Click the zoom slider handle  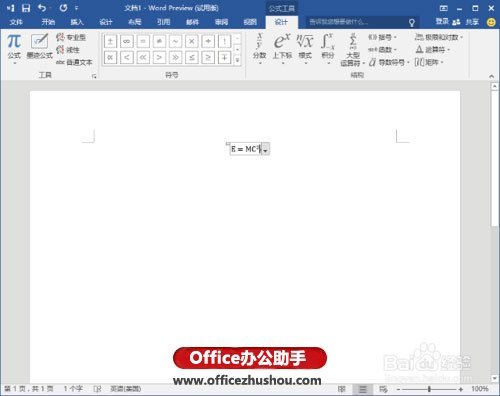click(x=429, y=389)
